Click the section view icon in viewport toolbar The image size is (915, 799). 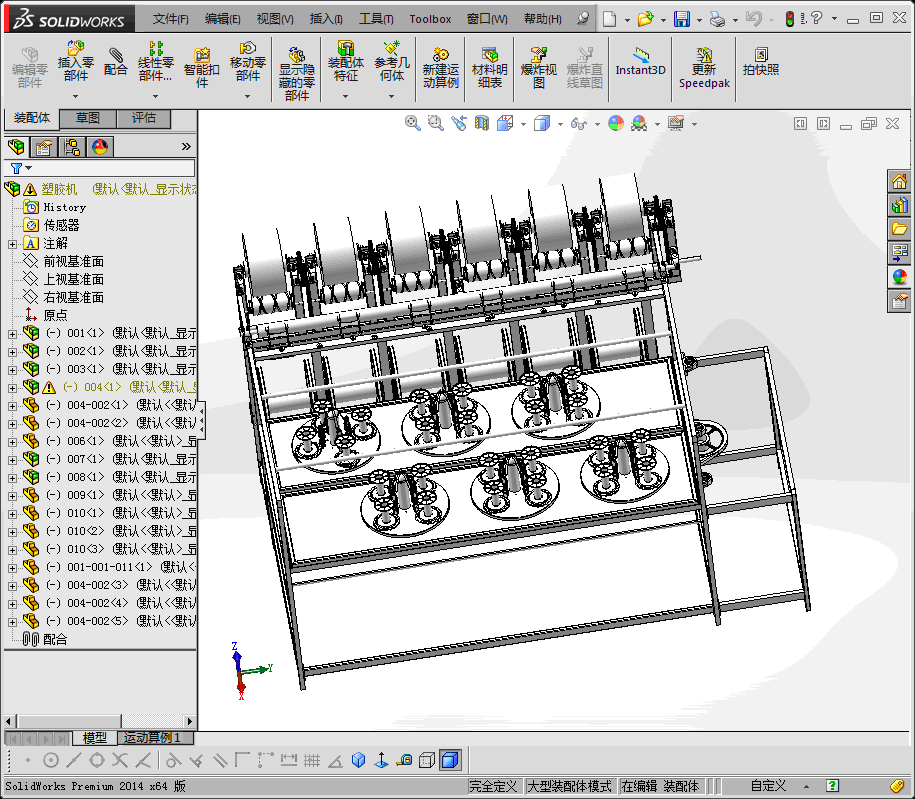[x=483, y=123]
